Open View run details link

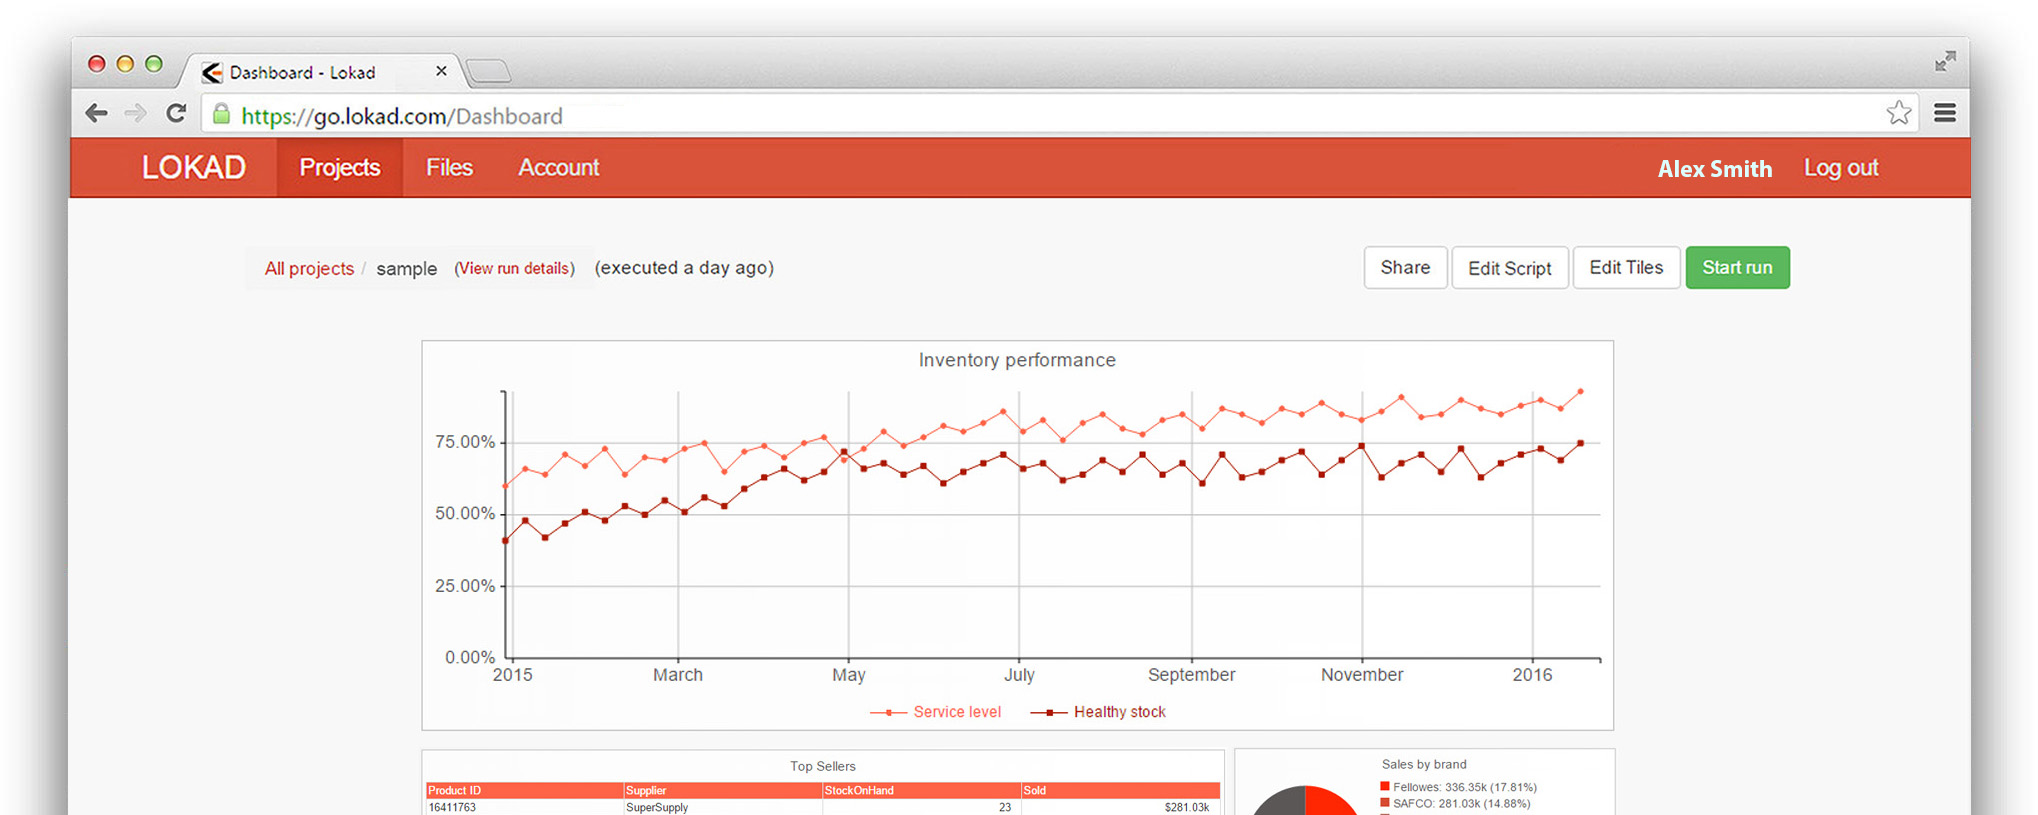(x=514, y=268)
